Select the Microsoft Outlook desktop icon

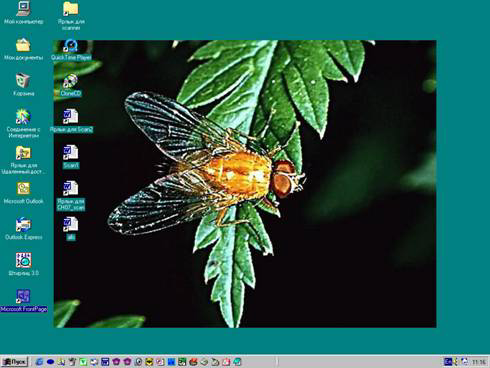pos(23,189)
